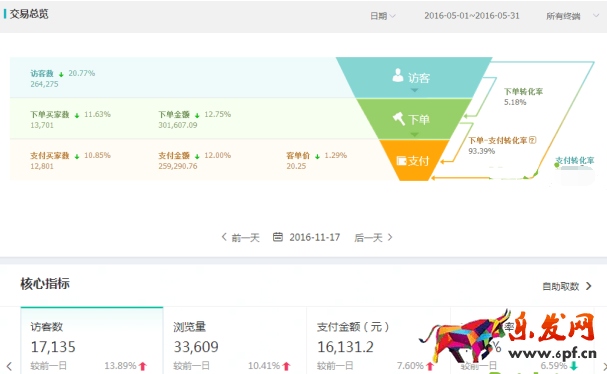Viewport: 607px width, 374px height.
Task: Click the down arrow beside 10.85%
Action: [77, 156]
